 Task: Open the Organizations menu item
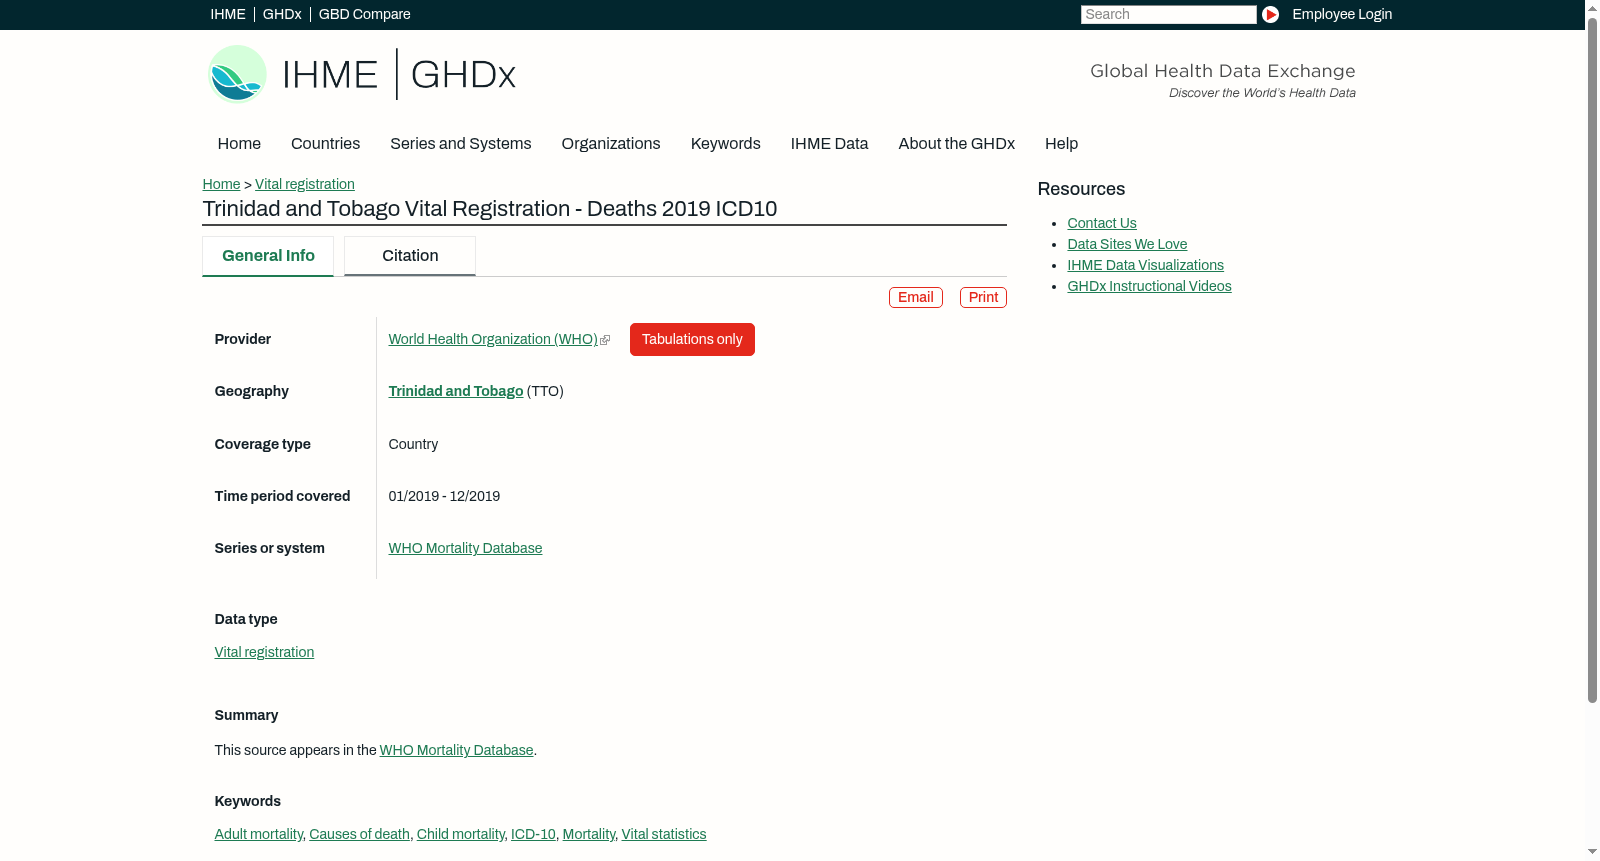[x=611, y=144]
